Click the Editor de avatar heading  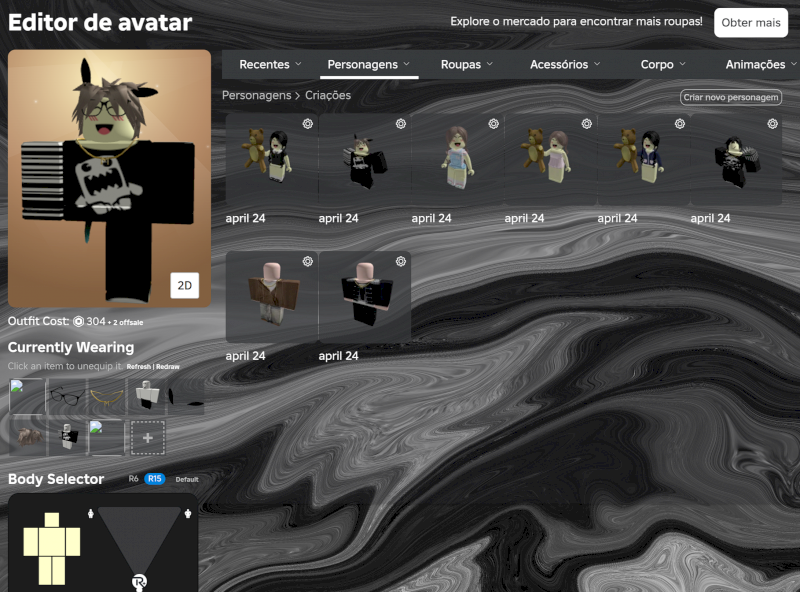100,22
